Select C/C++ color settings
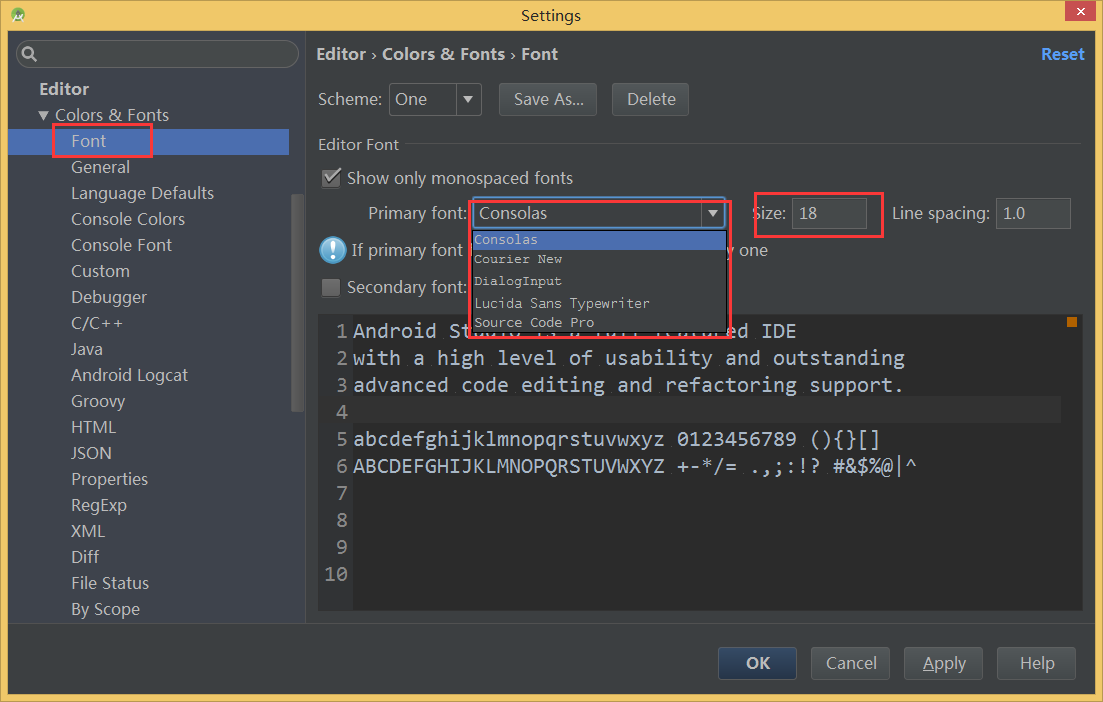 (x=97, y=324)
